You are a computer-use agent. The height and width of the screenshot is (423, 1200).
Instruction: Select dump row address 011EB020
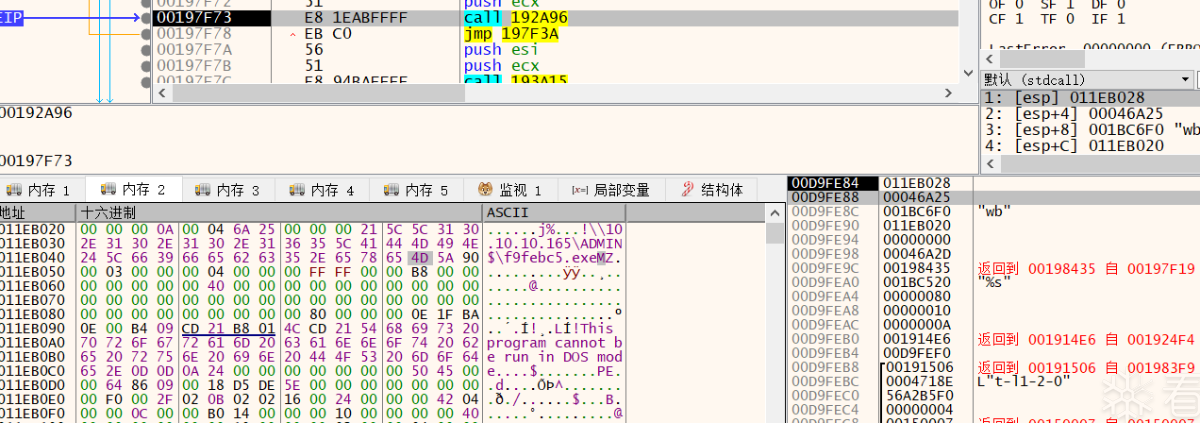[x=33, y=229]
